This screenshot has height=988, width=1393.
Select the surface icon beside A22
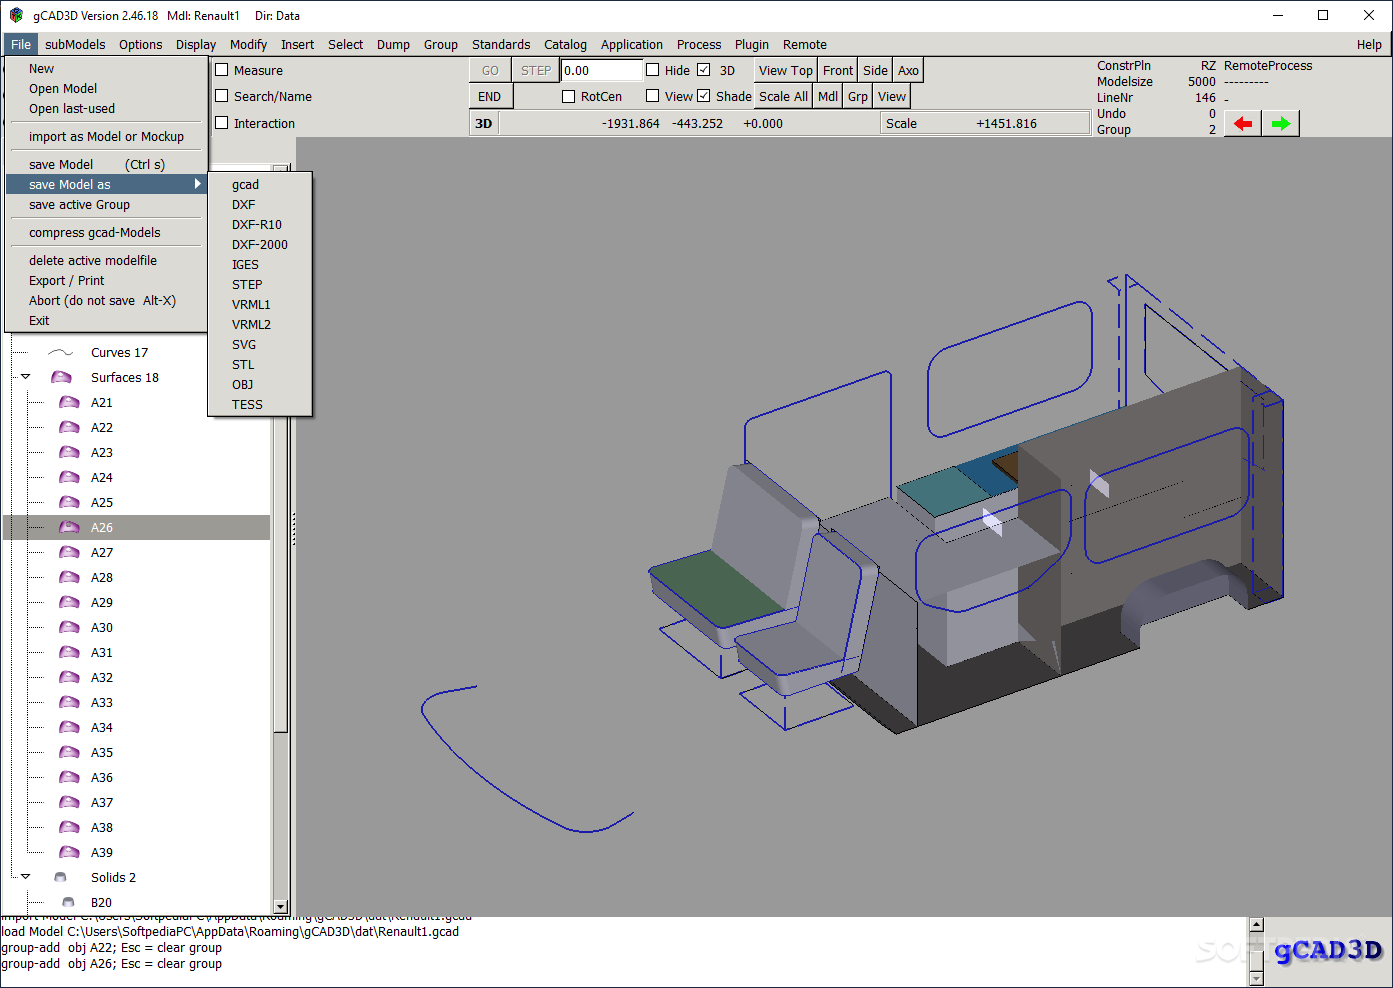click(69, 427)
